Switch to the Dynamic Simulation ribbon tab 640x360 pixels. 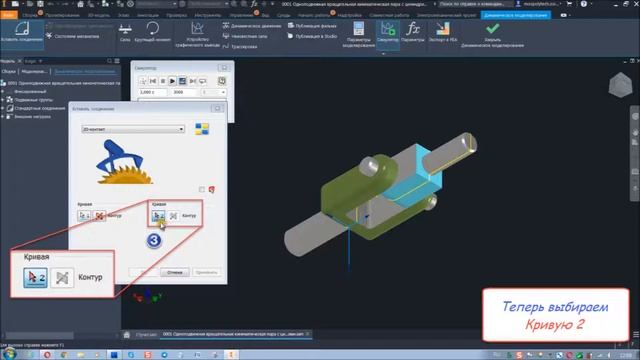[x=516, y=15]
